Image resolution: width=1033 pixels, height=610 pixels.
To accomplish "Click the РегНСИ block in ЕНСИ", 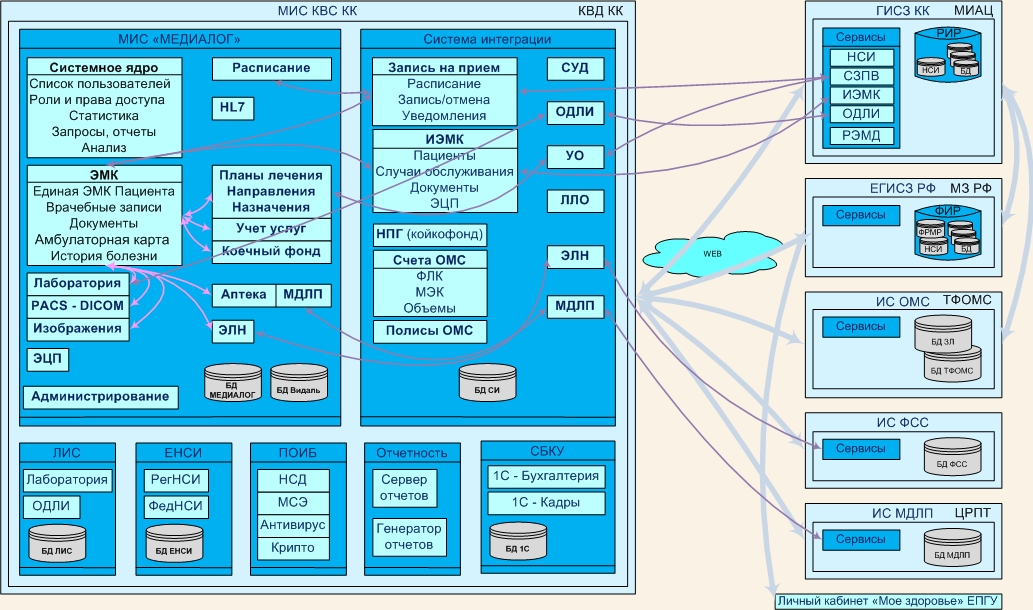I will click(x=176, y=480).
